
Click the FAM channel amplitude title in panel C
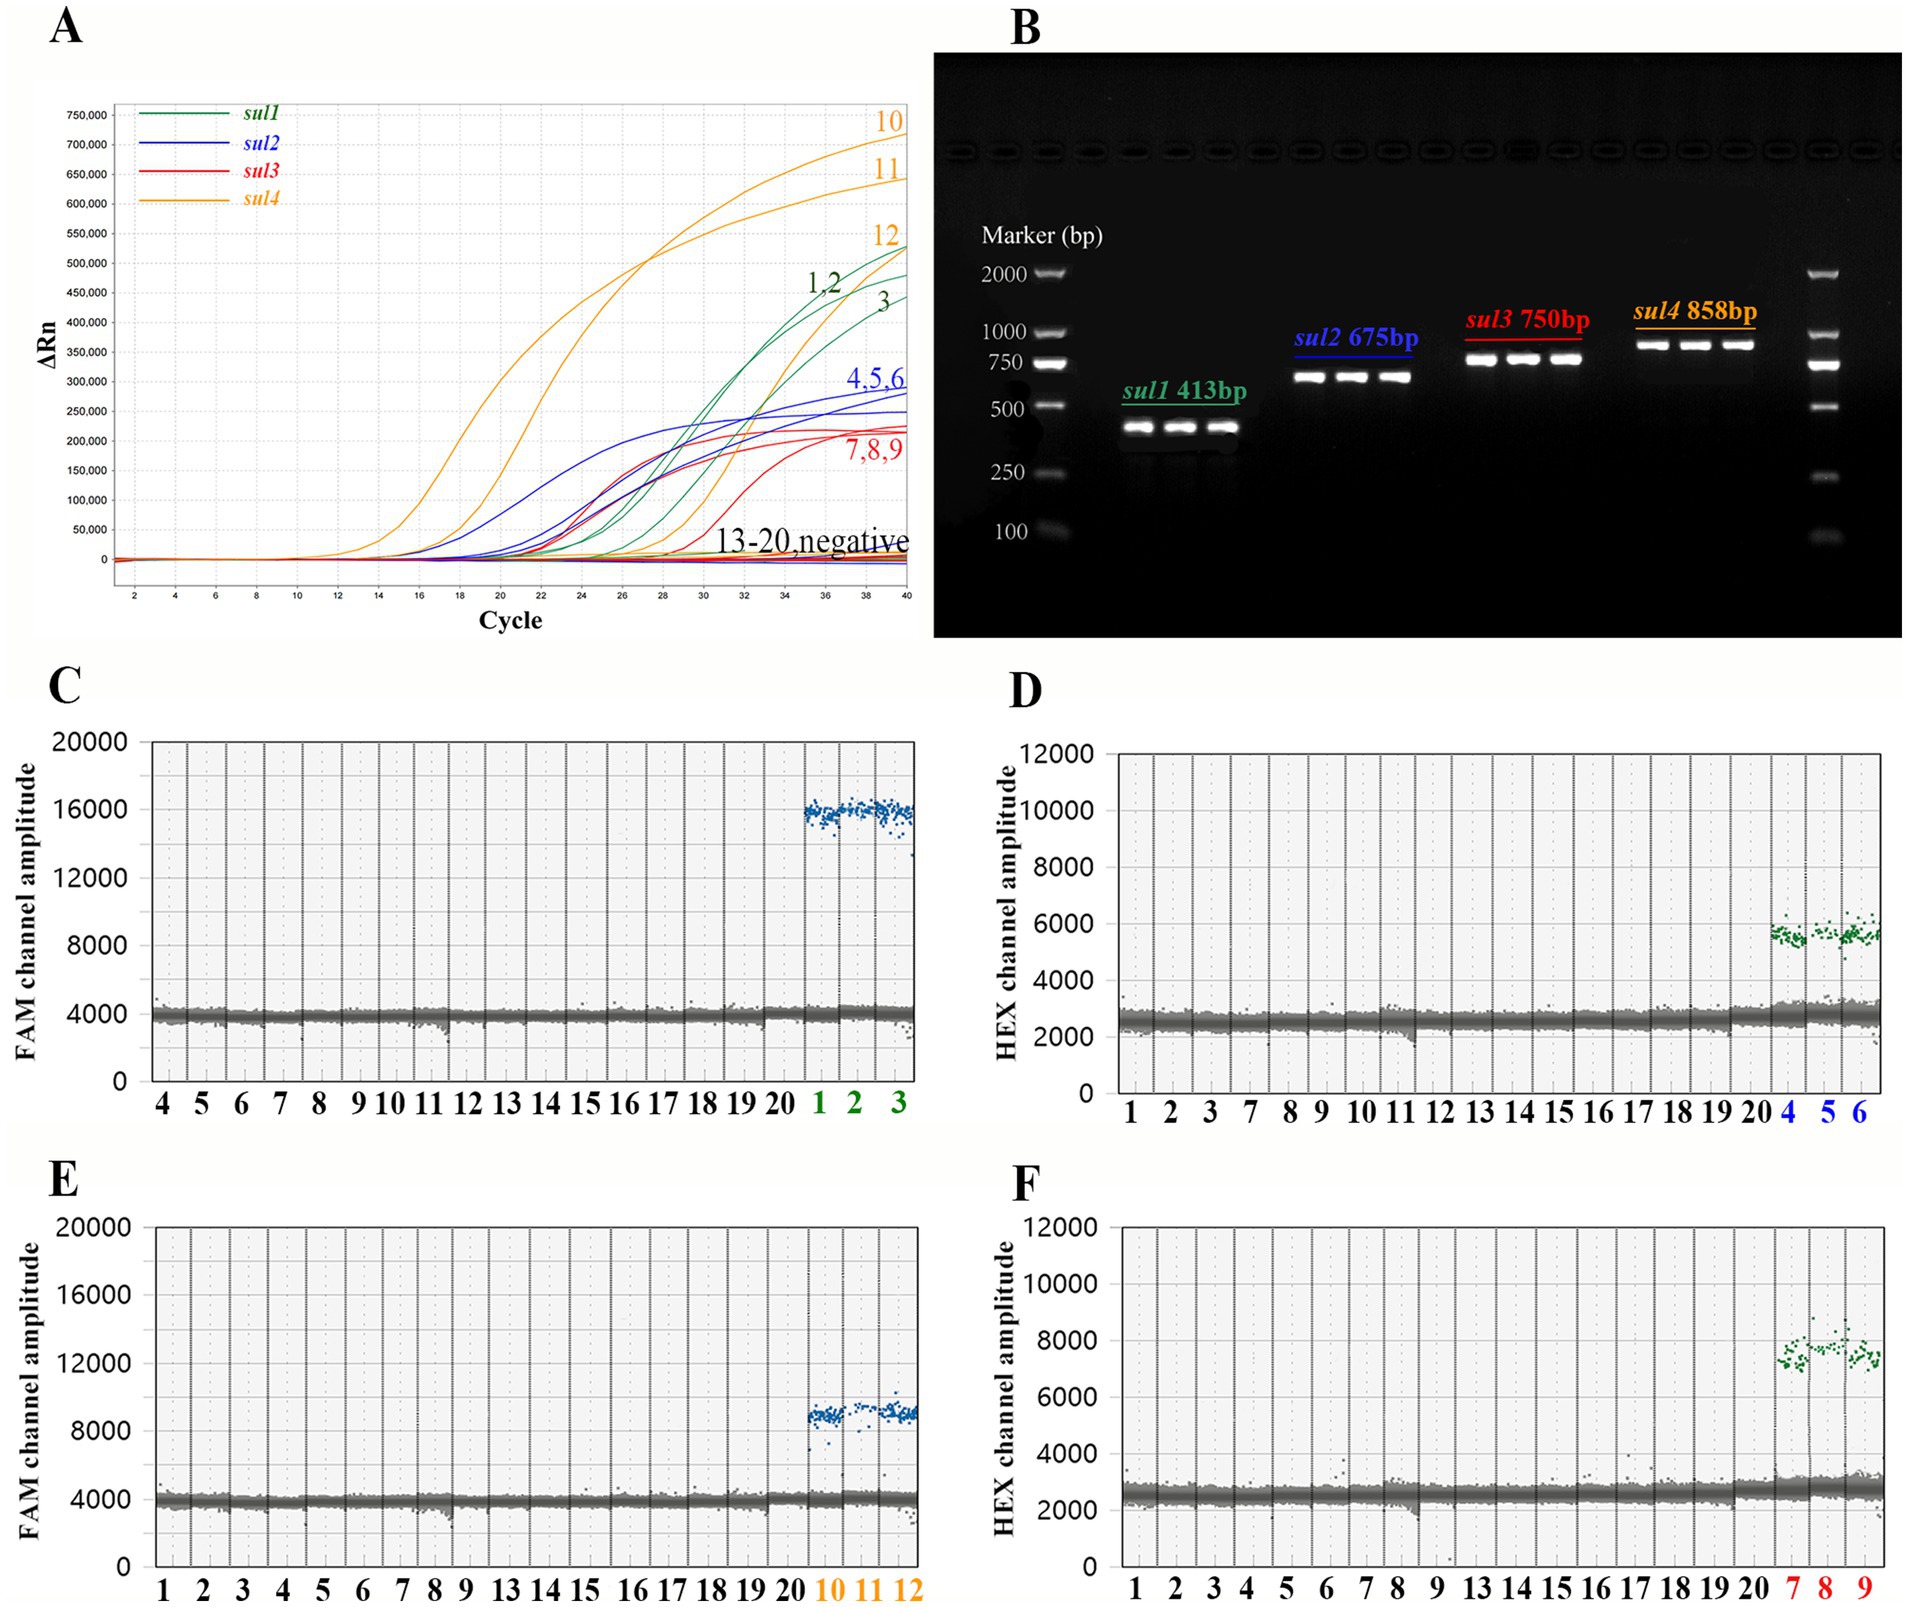coord(26,912)
